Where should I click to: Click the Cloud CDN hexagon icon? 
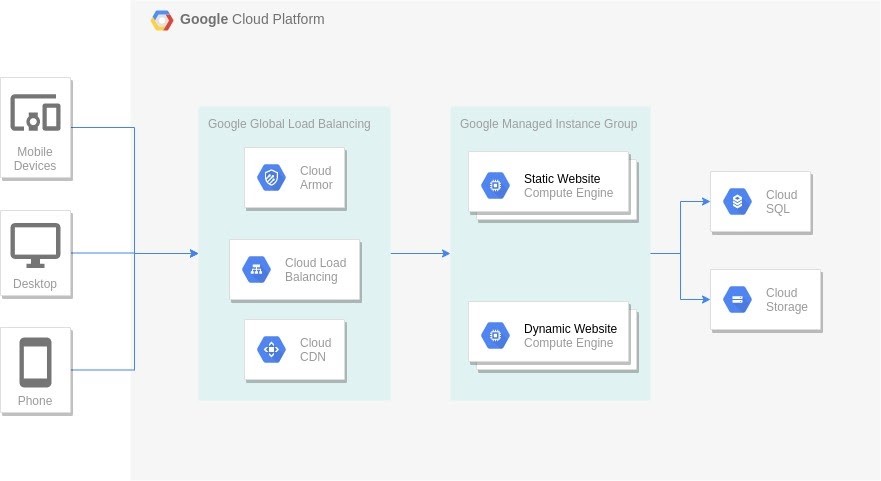pos(271,350)
